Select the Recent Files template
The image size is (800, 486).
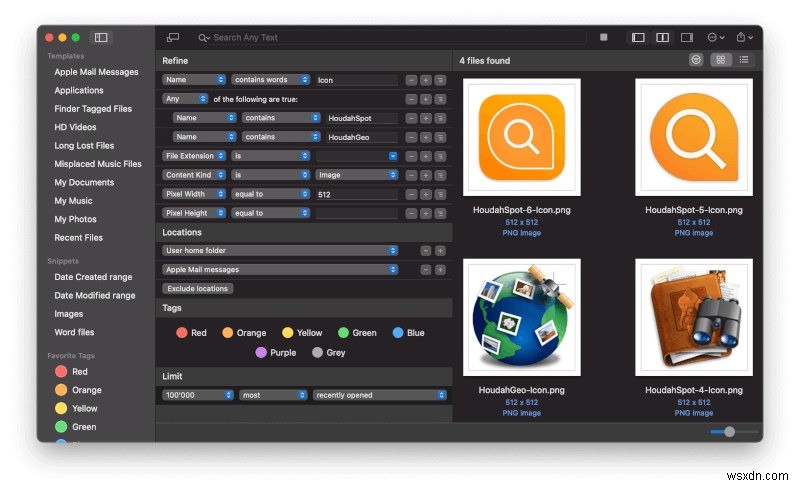pos(79,238)
